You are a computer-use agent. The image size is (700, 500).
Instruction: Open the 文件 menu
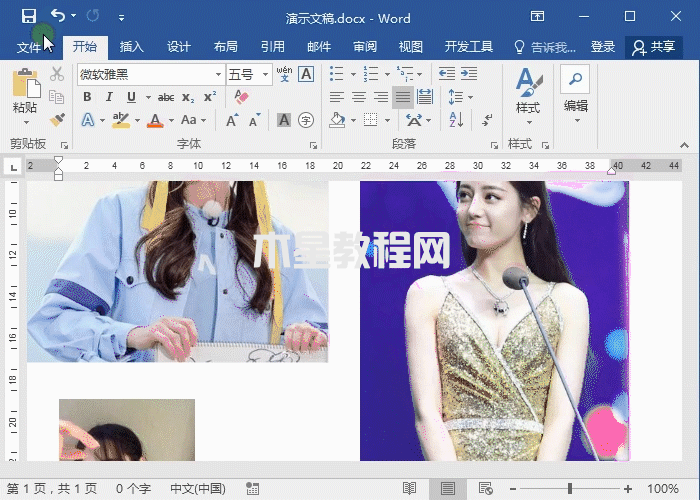(x=28, y=46)
